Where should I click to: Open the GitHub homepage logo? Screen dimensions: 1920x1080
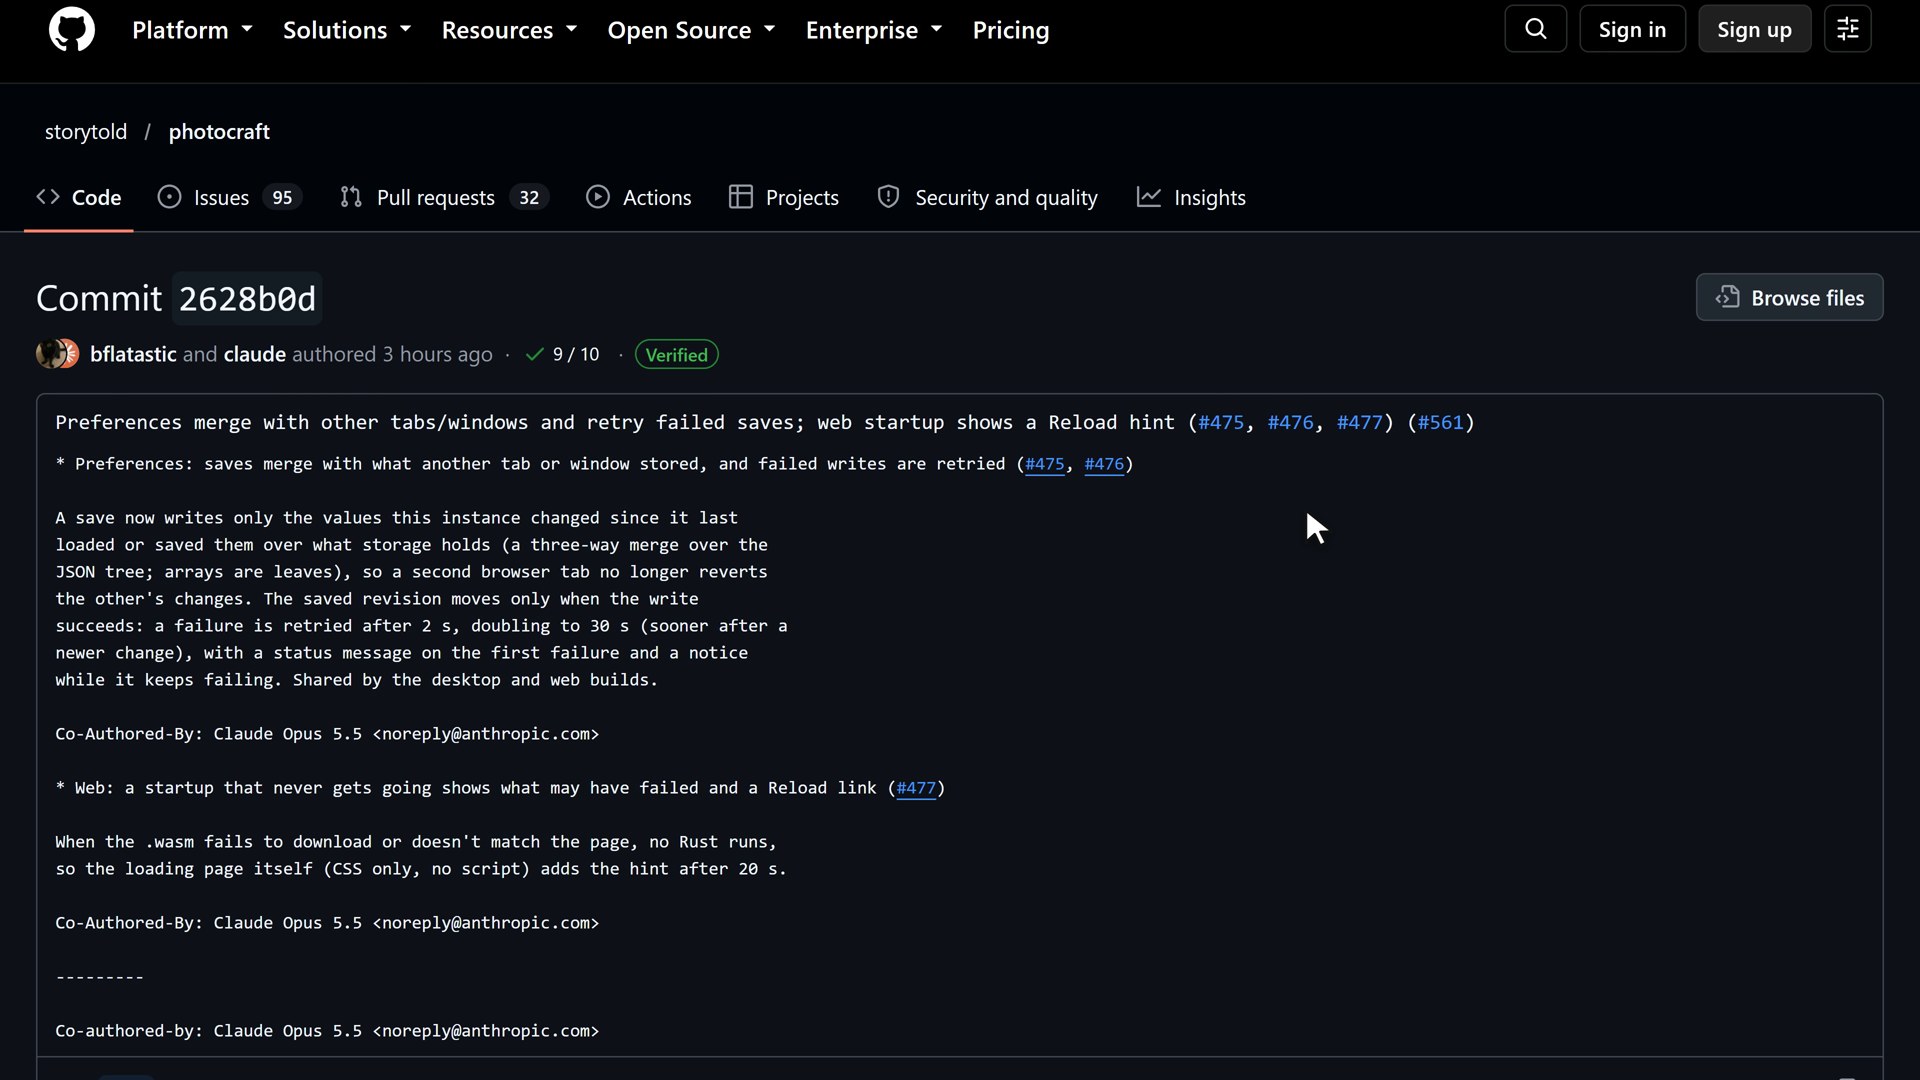(72, 30)
